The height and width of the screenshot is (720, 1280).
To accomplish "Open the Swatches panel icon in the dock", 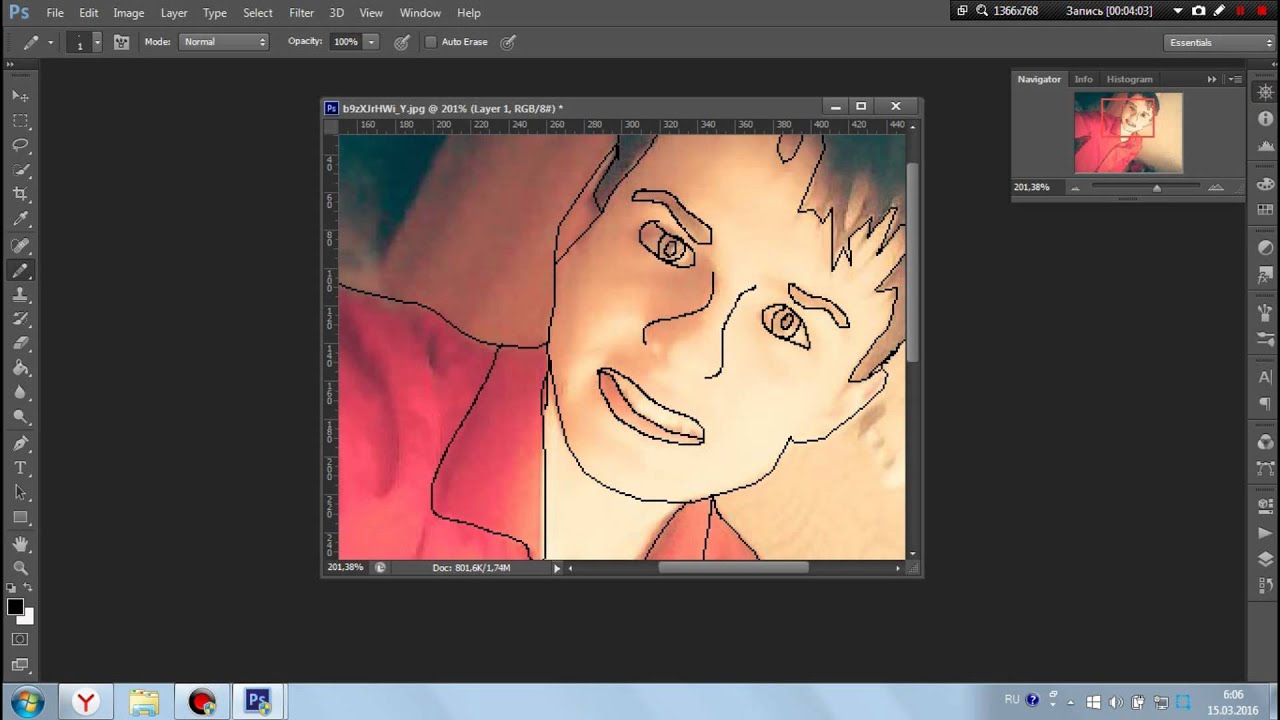I will click(x=1265, y=211).
